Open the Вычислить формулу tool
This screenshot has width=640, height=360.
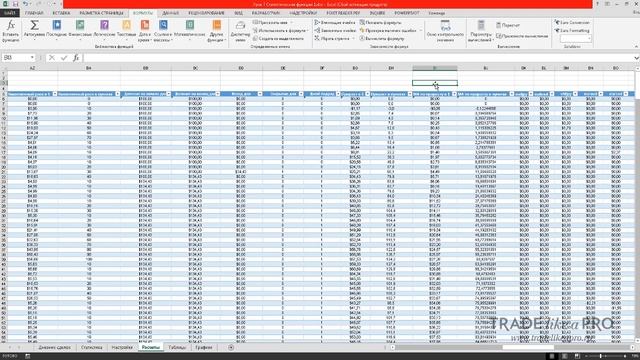[382, 38]
